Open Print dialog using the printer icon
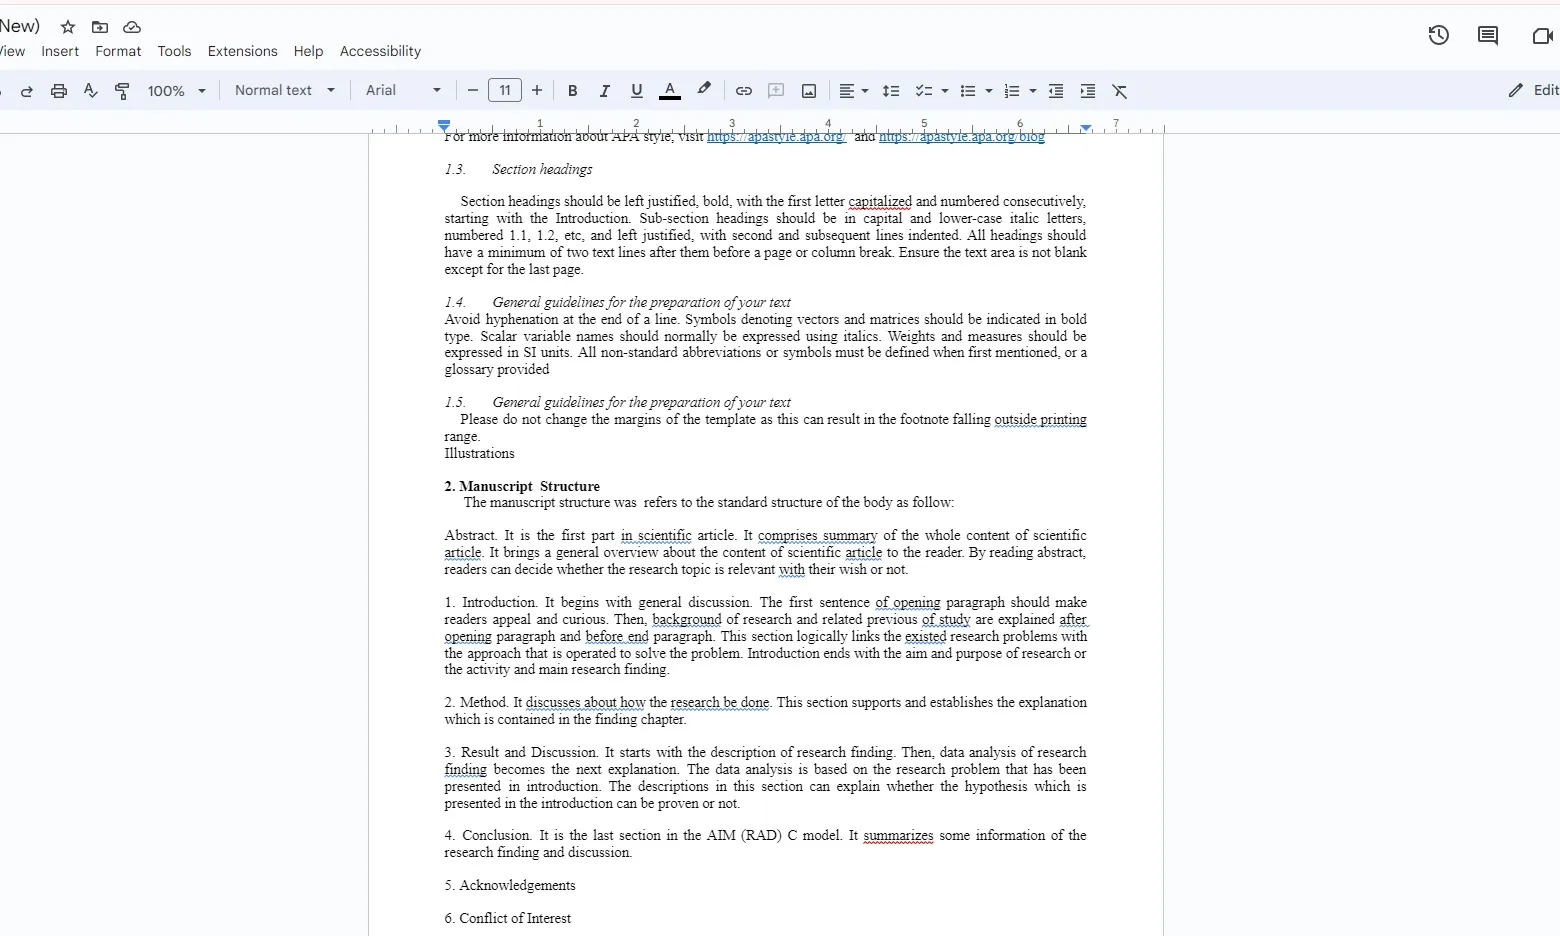Screen dimensions: 1560x936 58,91
